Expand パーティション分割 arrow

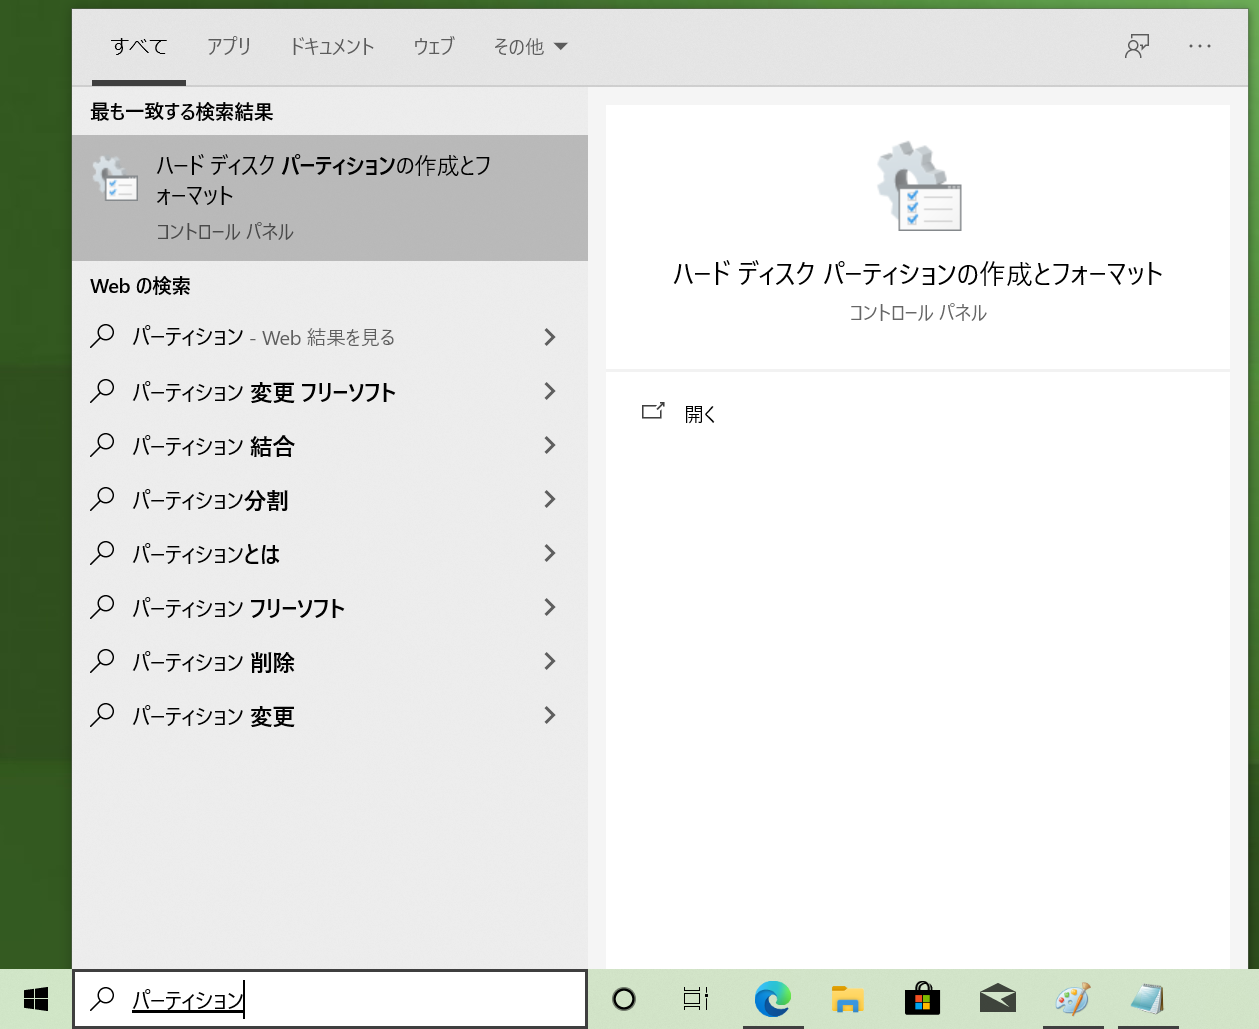tap(549, 499)
